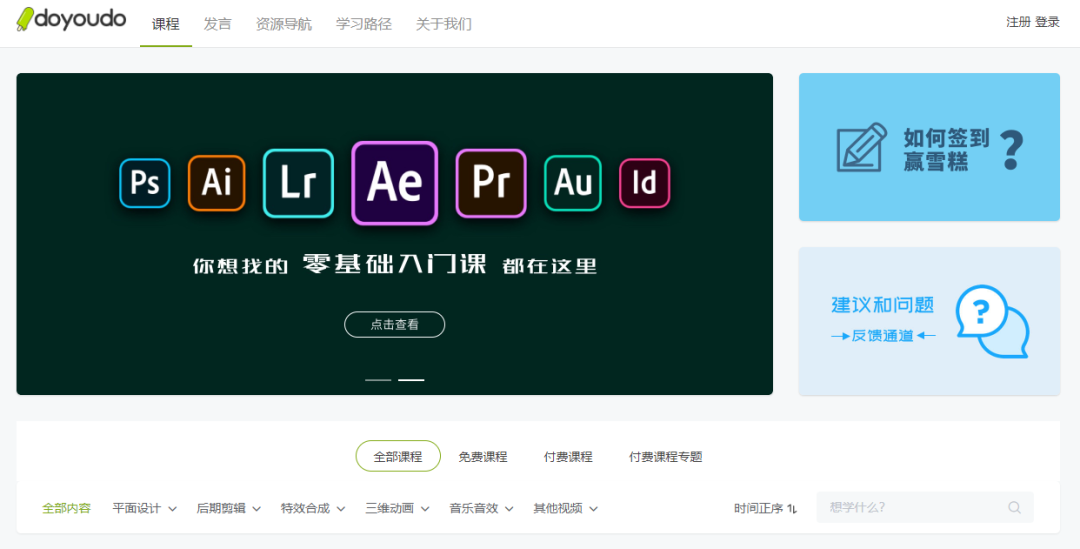Click the pencil sign-in icon
The width and height of the screenshot is (1080, 549).
(862, 147)
